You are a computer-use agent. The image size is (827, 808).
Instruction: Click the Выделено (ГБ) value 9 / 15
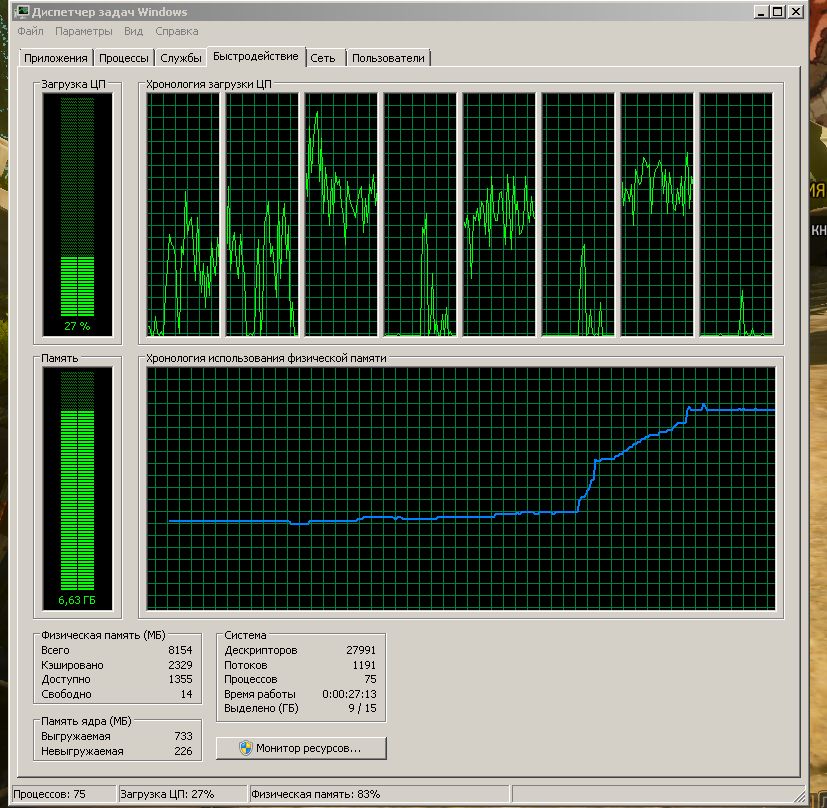tap(363, 708)
